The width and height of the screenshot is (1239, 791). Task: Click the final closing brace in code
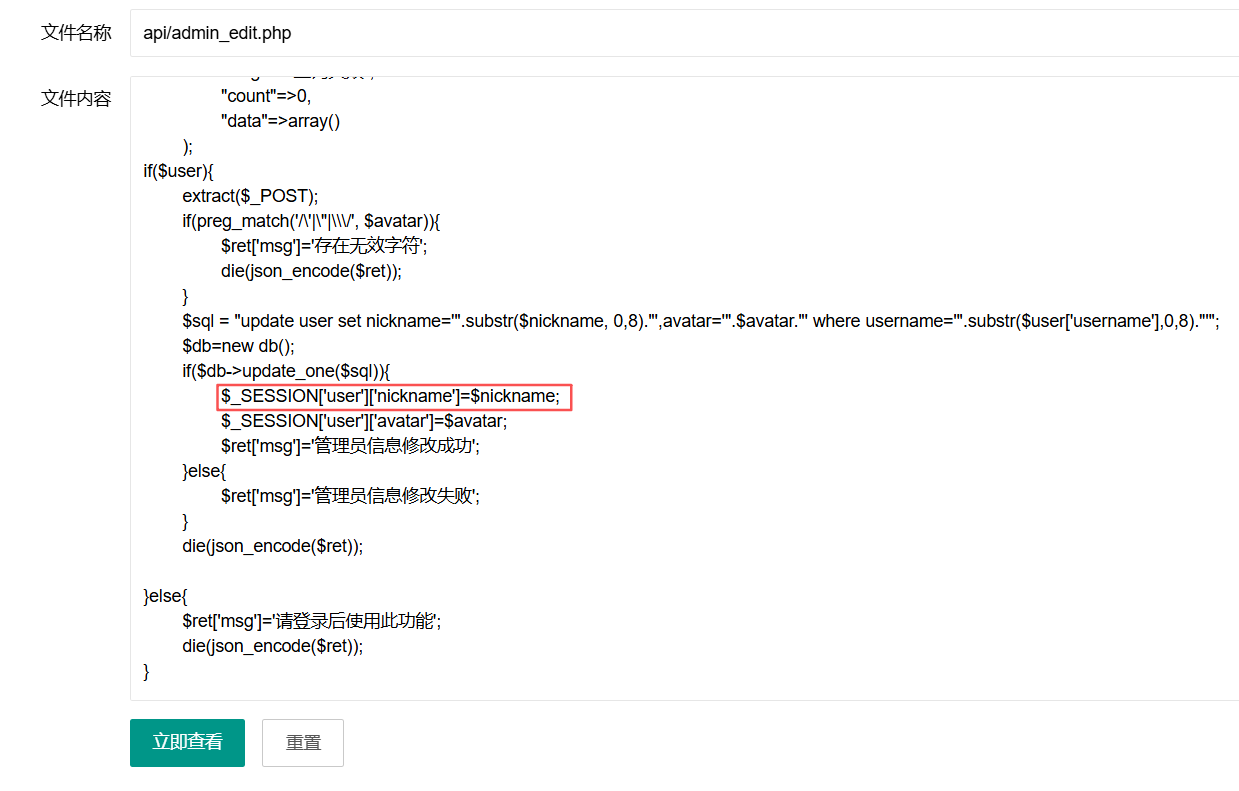coord(146,671)
